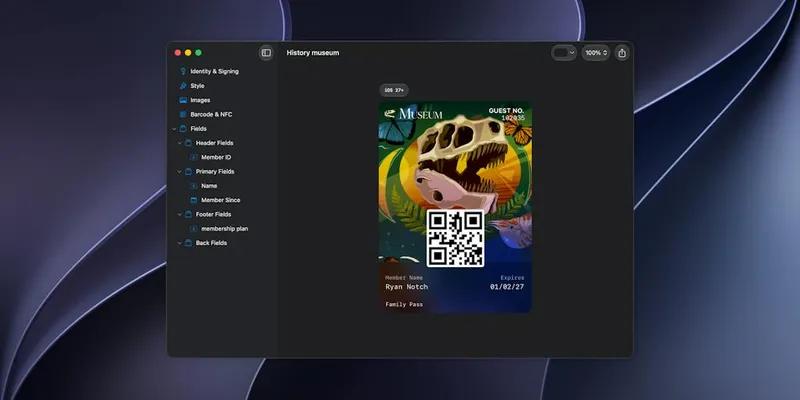The width and height of the screenshot is (800, 400).
Task: Select the Member Since date field icon
Action: [x=194, y=200]
